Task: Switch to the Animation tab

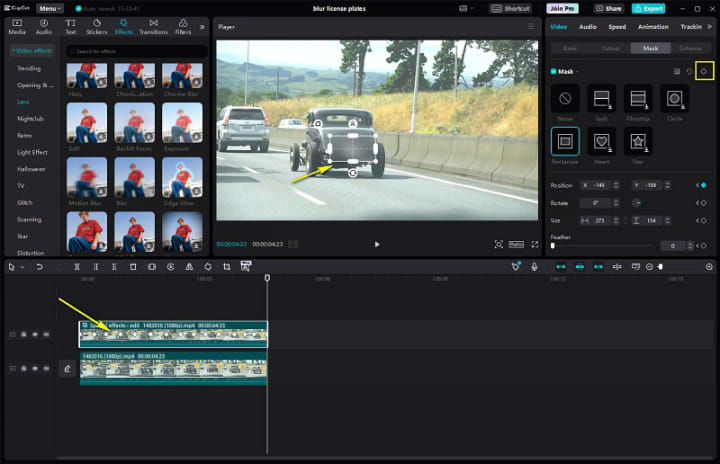Action: [x=653, y=27]
